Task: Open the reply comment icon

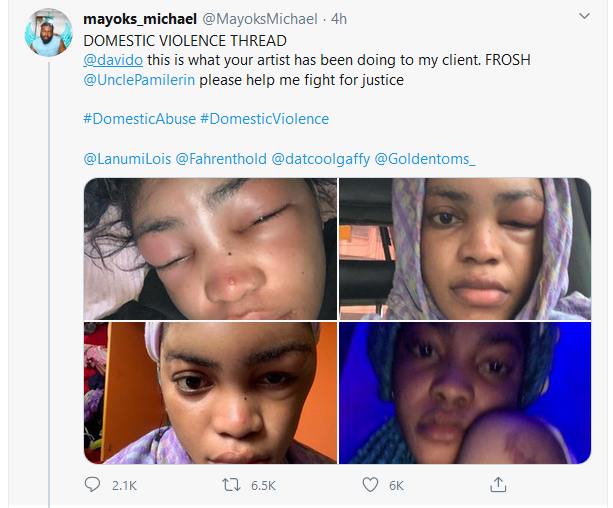Action: point(92,485)
